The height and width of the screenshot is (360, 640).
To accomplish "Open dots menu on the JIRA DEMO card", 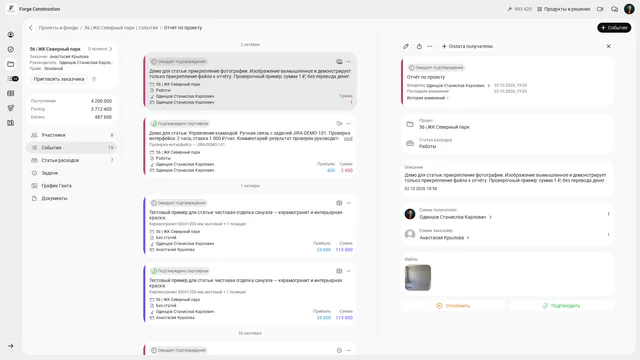I will [x=349, y=123].
